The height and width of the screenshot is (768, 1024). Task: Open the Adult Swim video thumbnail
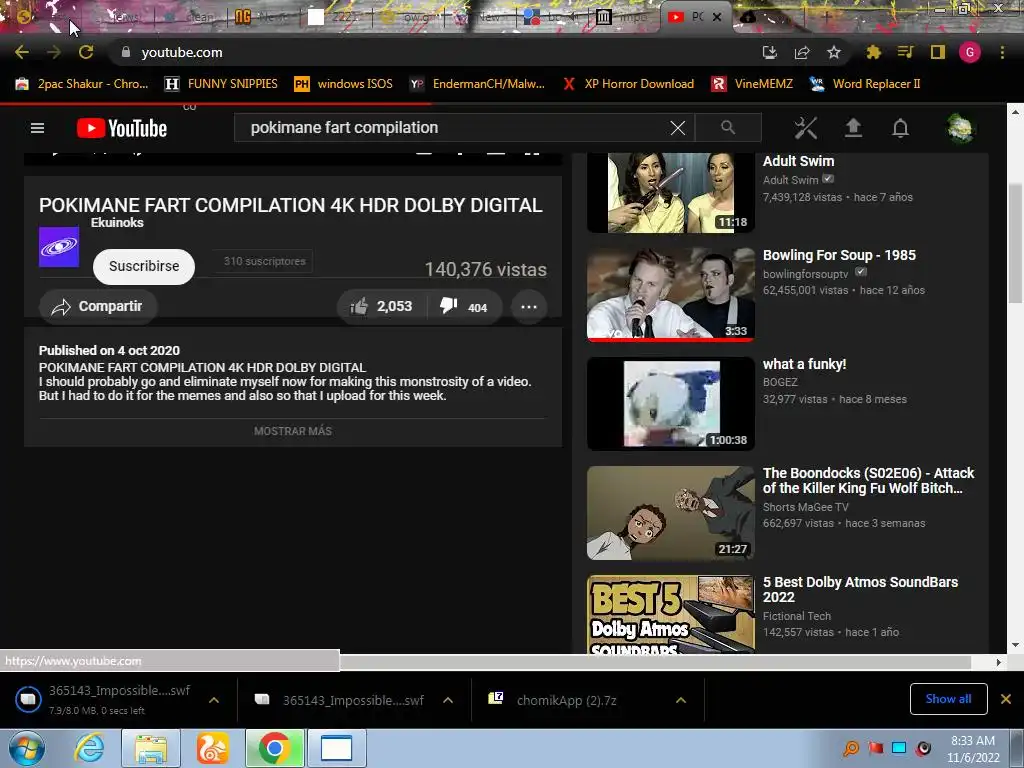671,193
